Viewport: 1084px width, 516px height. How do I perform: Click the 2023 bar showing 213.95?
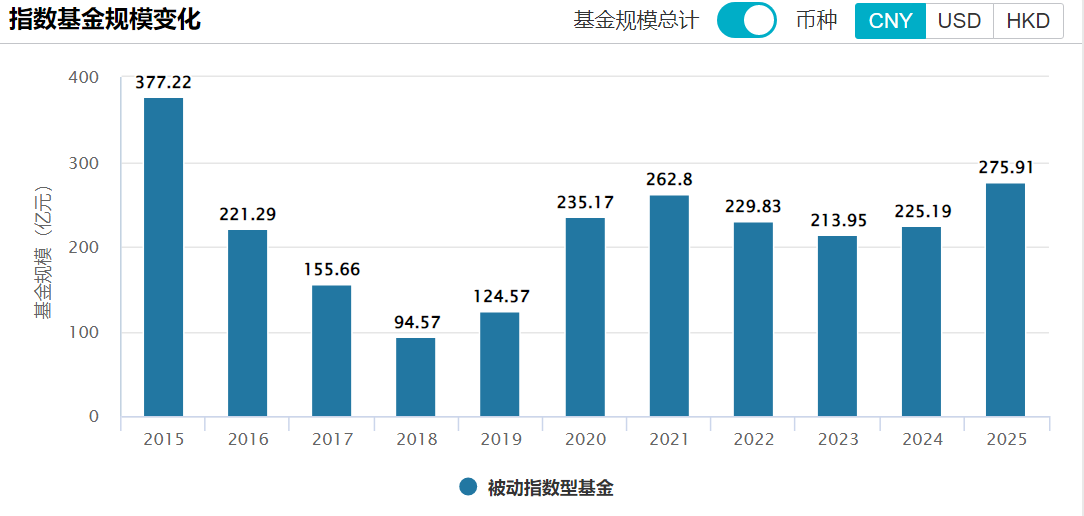[x=837, y=326]
